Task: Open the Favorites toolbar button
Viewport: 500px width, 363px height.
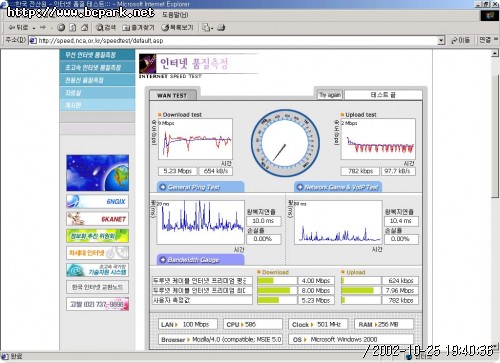Action: (x=138, y=28)
